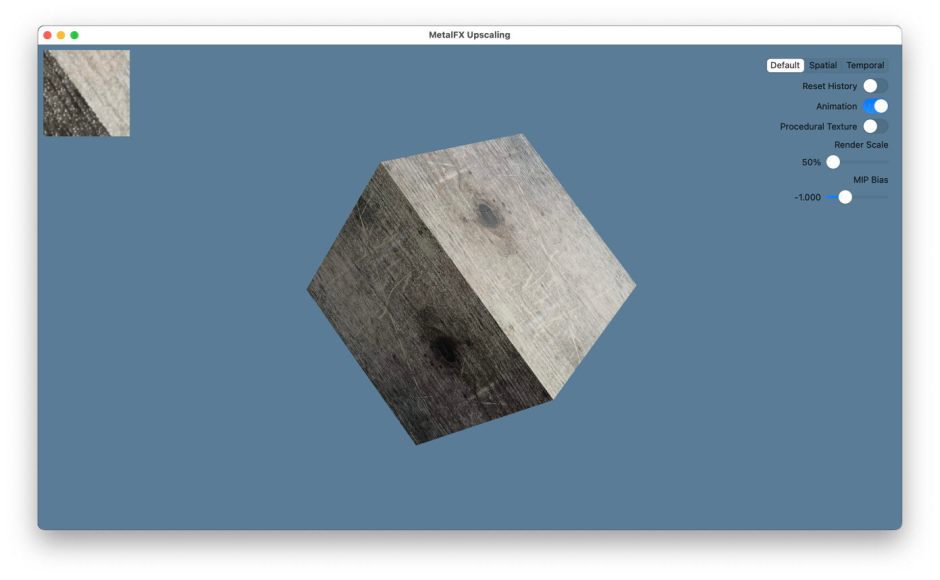
Task: Click the dark knot on the cube's top face
Action: pos(486,212)
